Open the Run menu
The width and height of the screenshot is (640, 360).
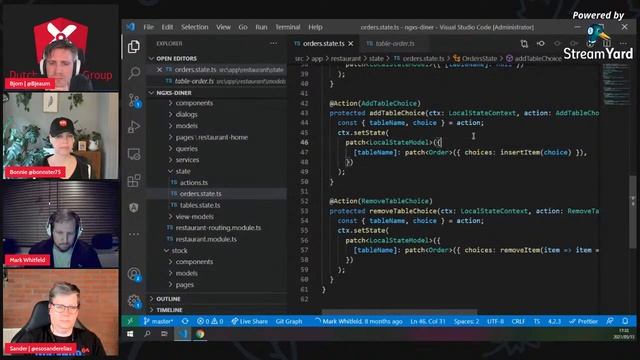(x=261, y=27)
